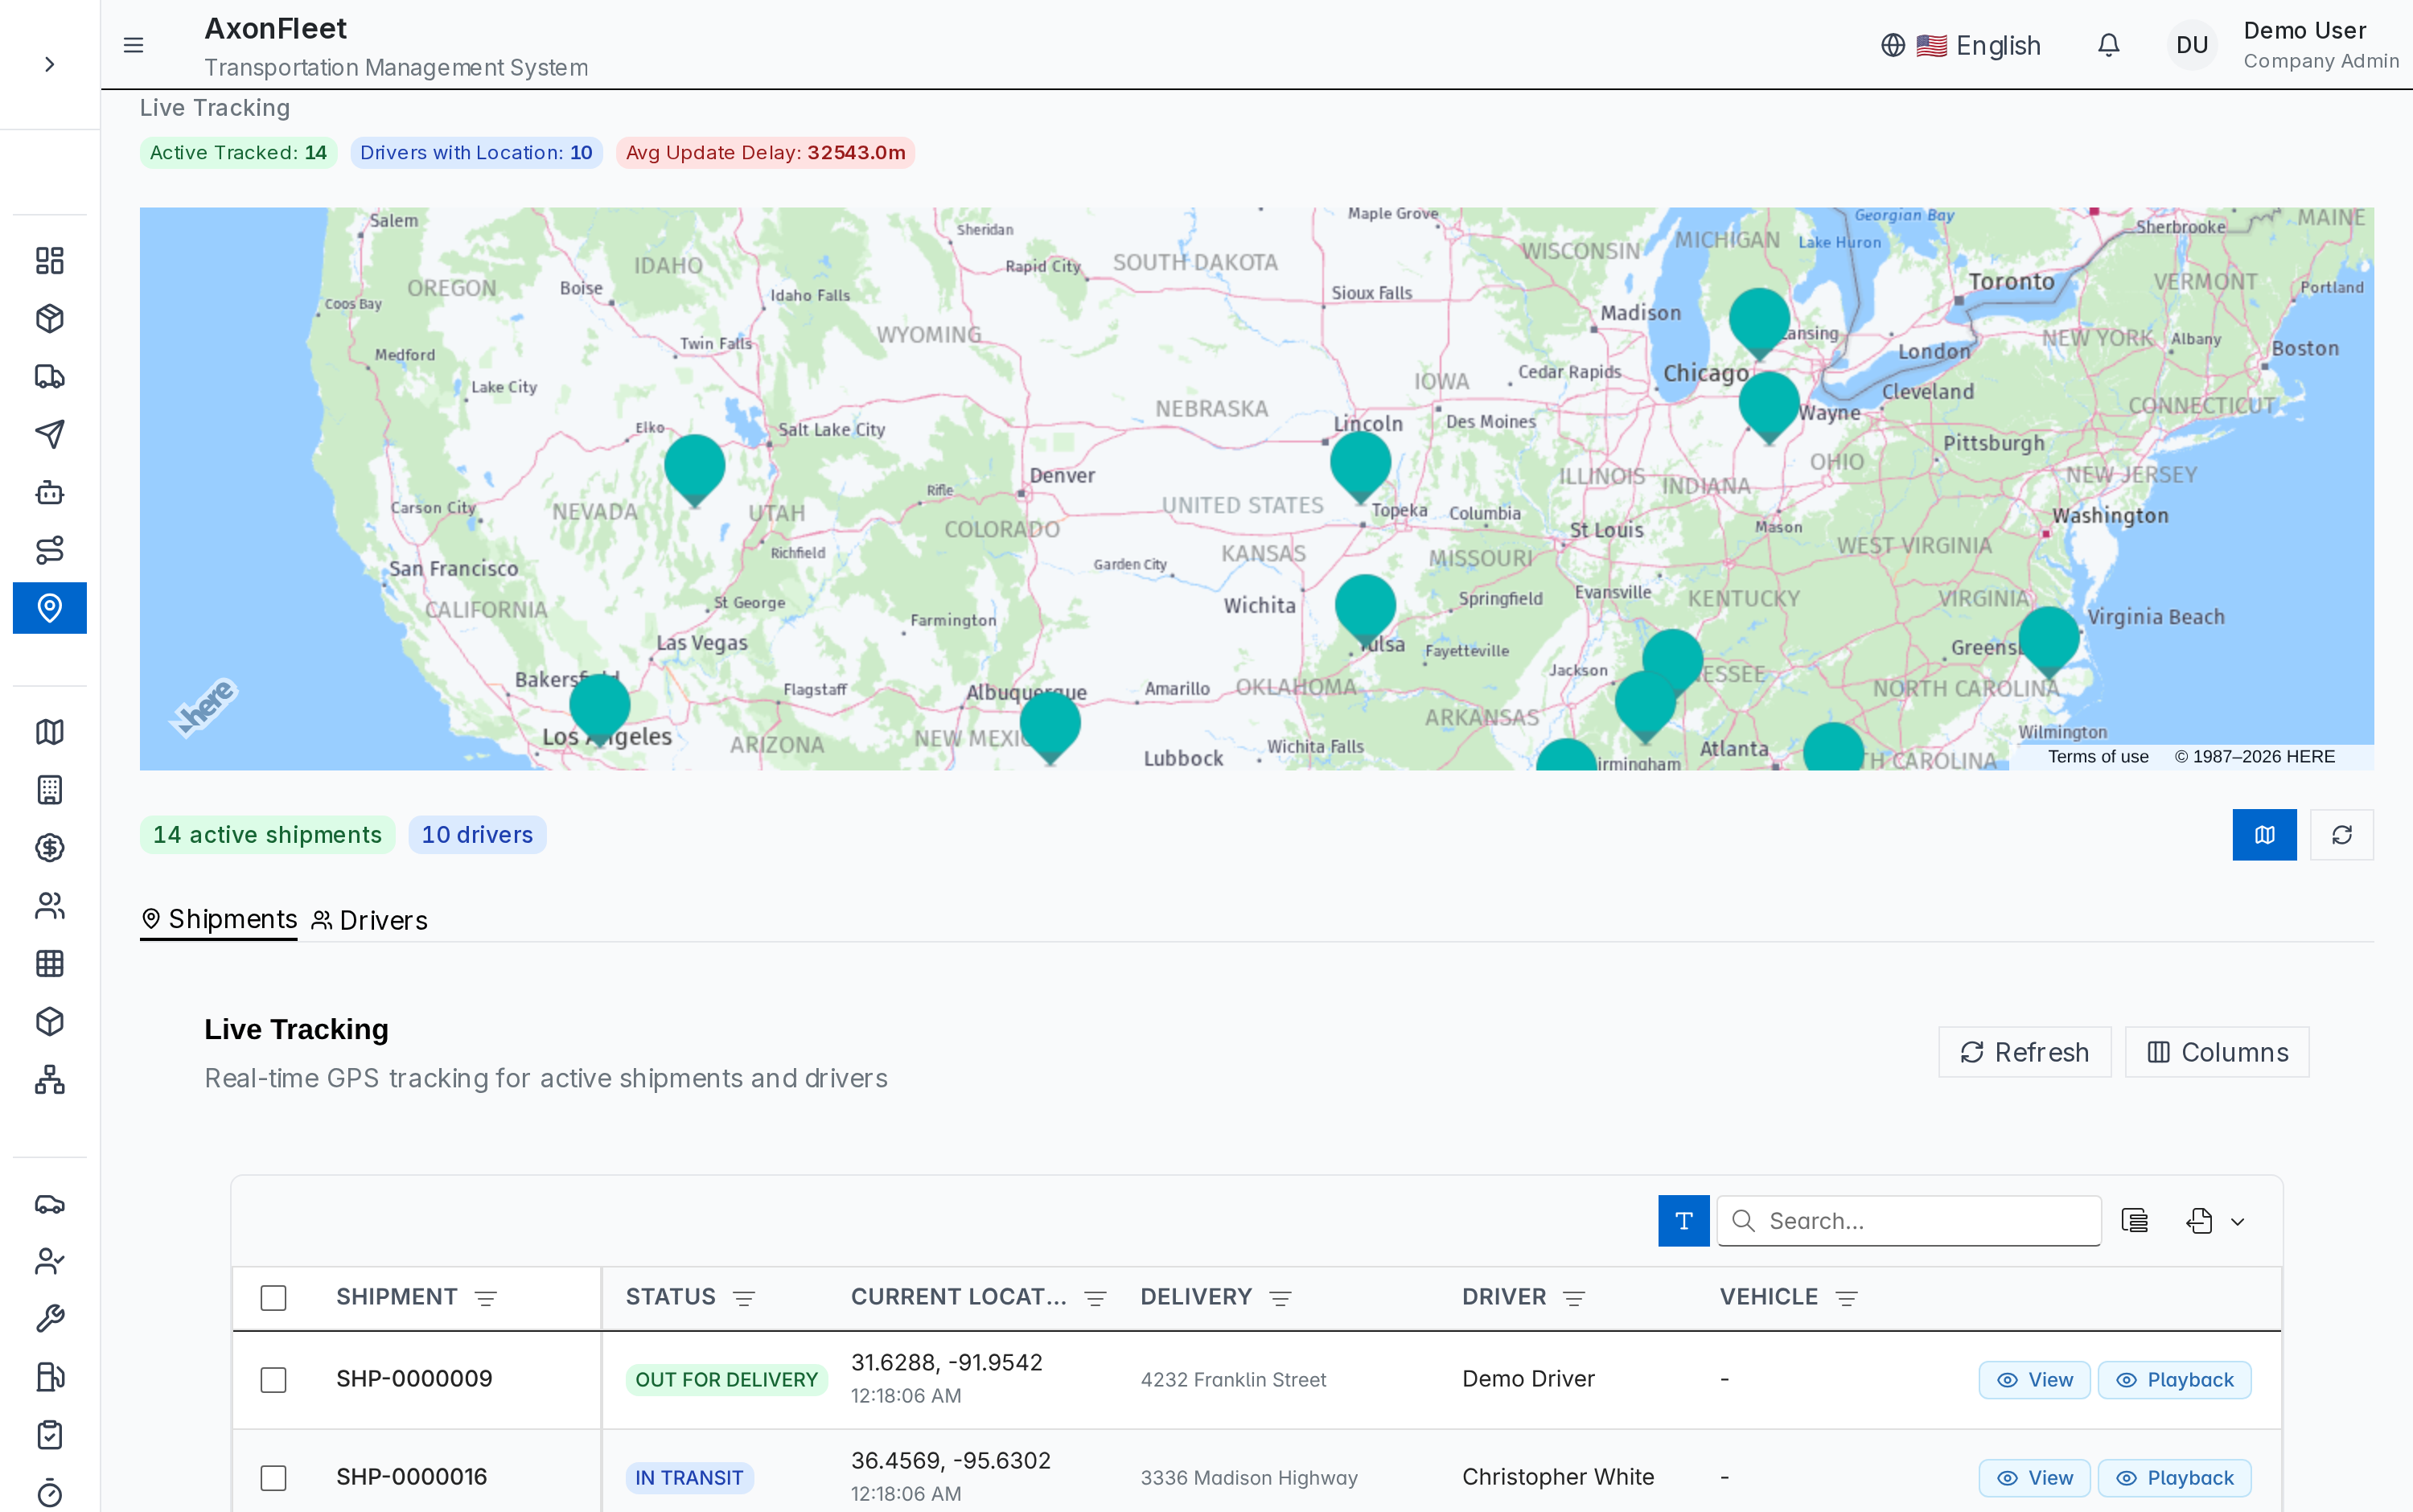Open the paper plane dispatch icon
The height and width of the screenshot is (1512, 2413).
49,434
